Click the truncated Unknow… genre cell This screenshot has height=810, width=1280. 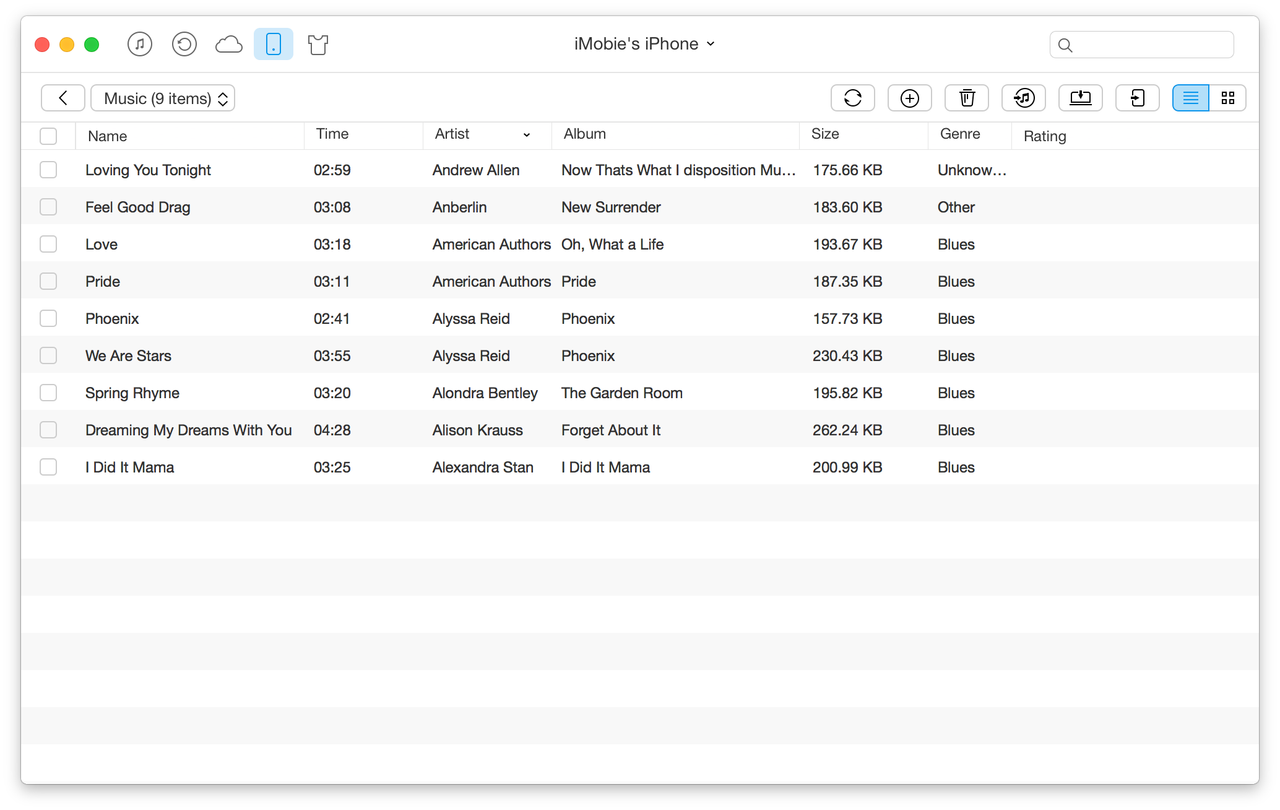click(x=972, y=170)
